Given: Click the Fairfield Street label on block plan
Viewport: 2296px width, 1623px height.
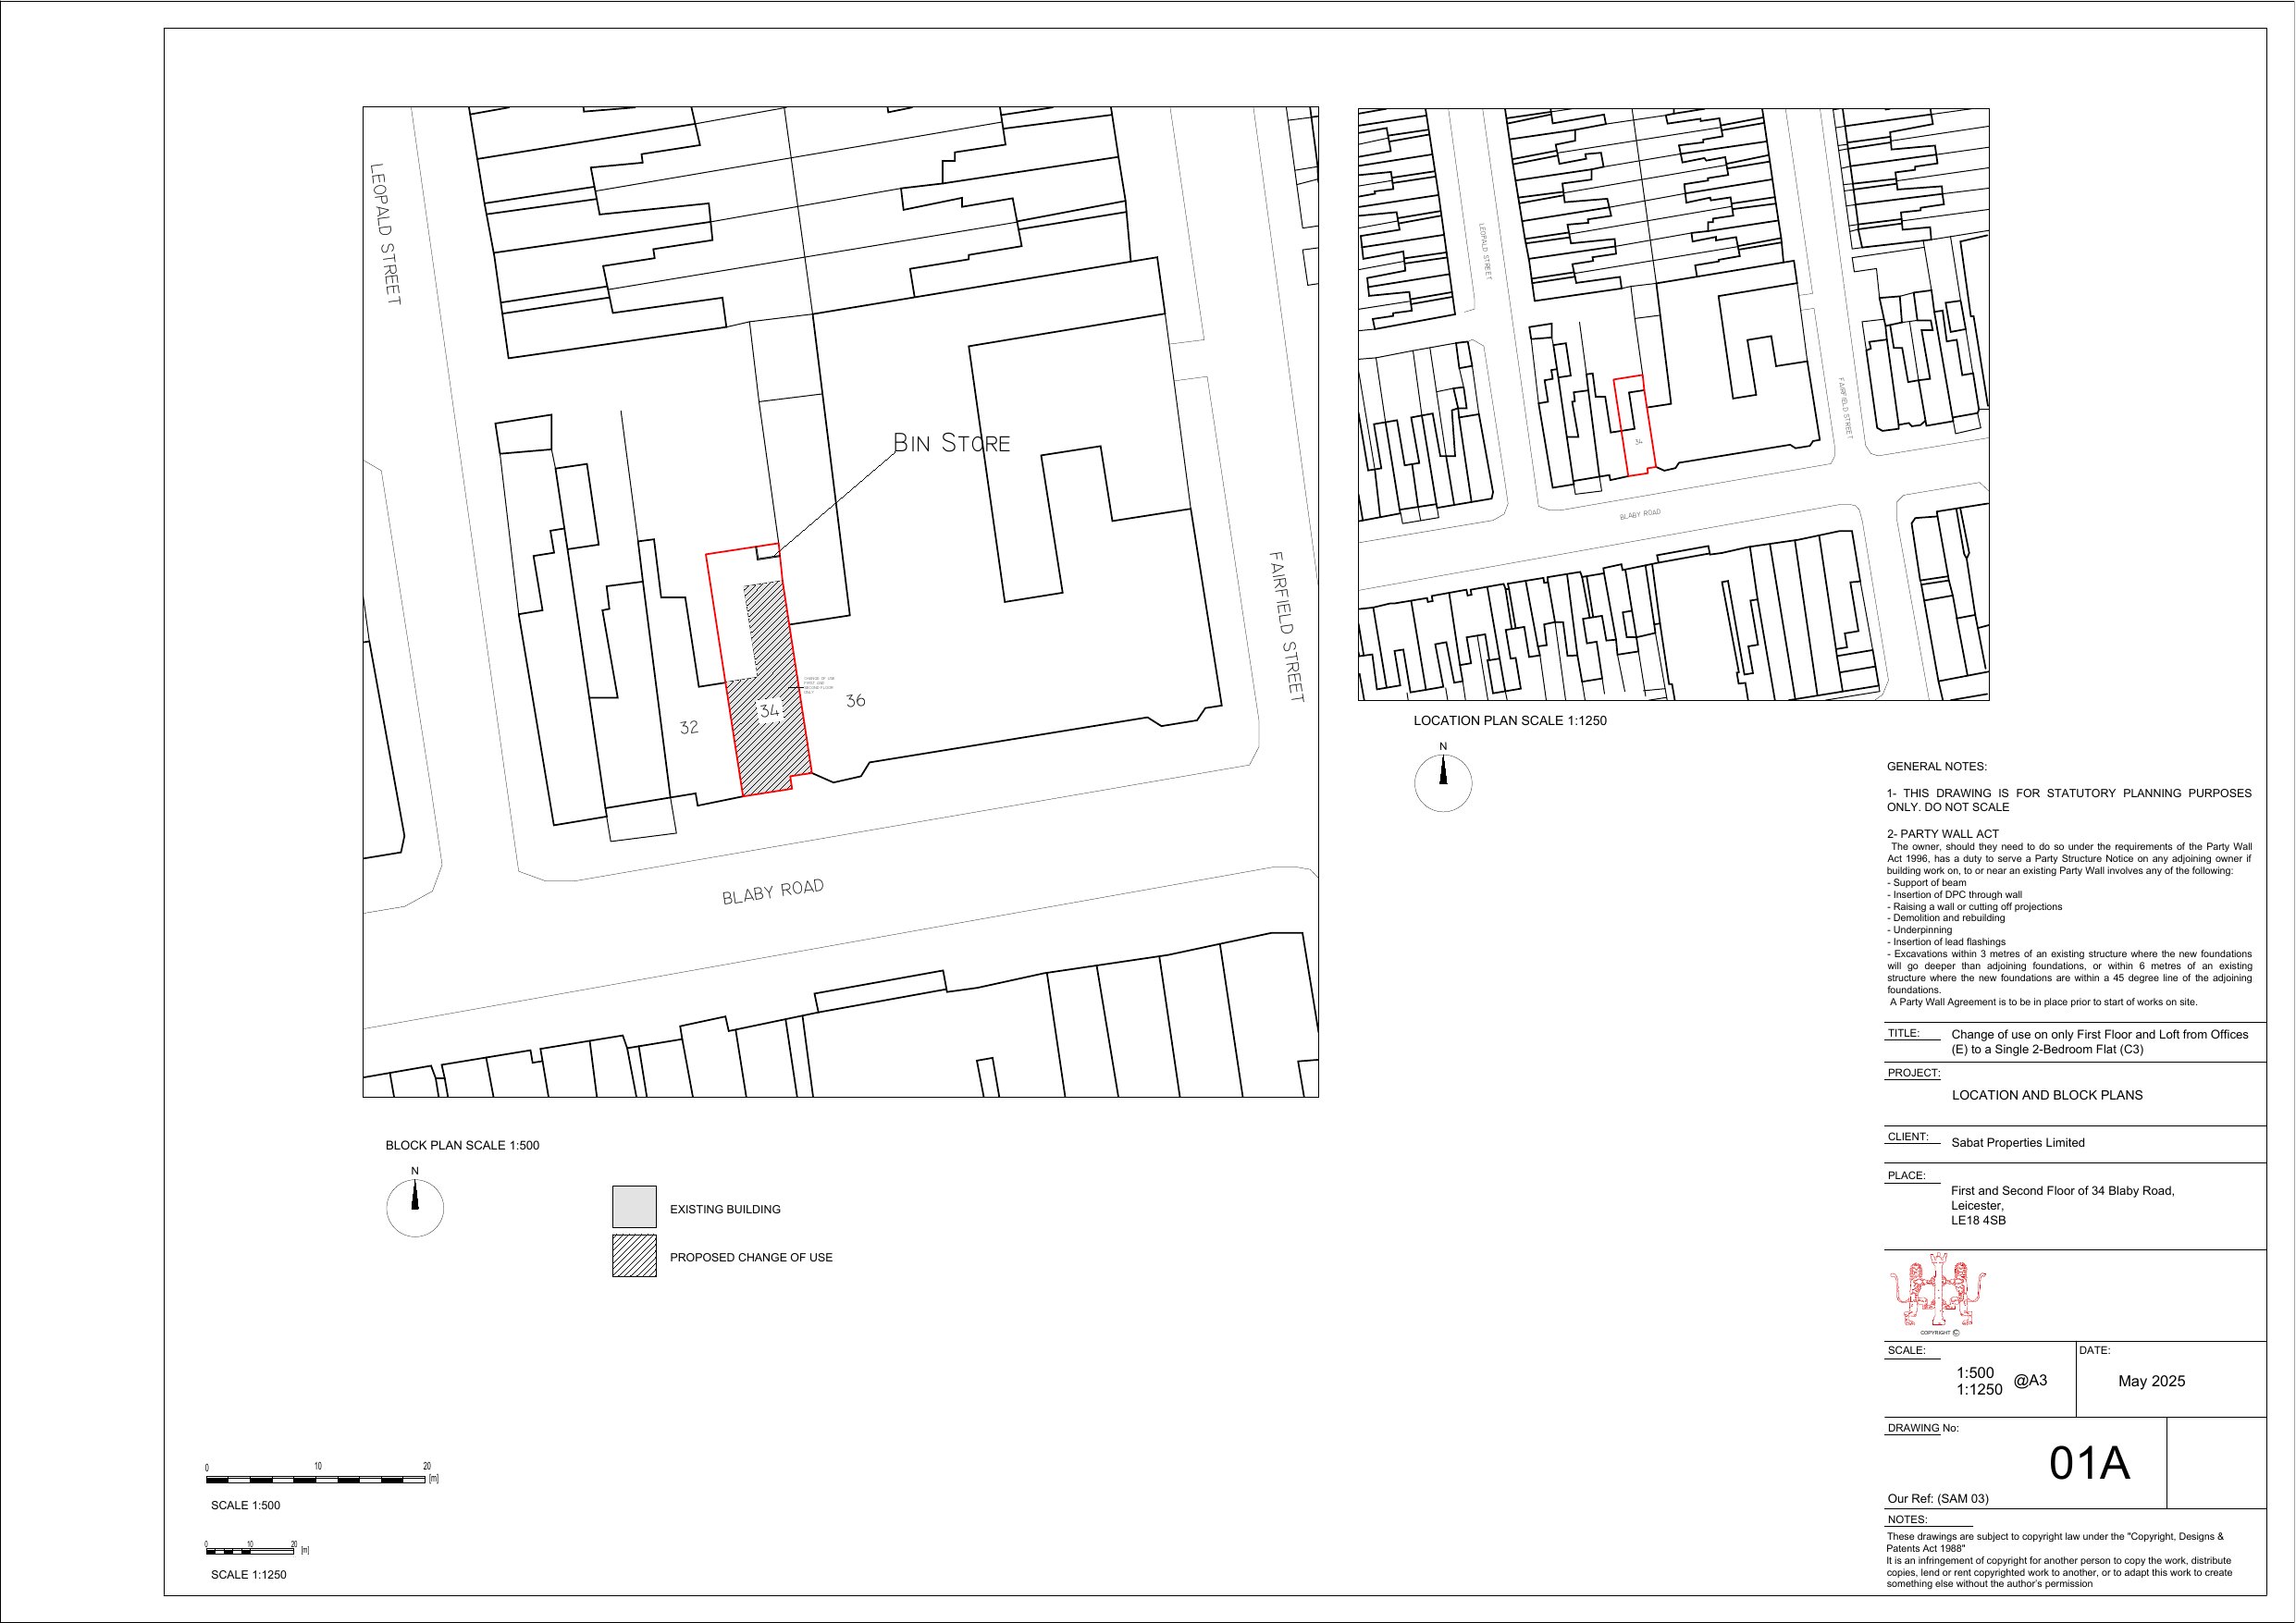Looking at the screenshot, I should click(x=1286, y=626).
